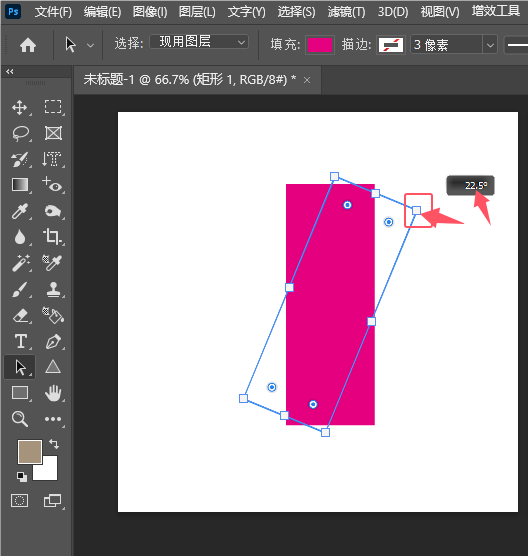Select the Eyedropper tool

(20, 211)
